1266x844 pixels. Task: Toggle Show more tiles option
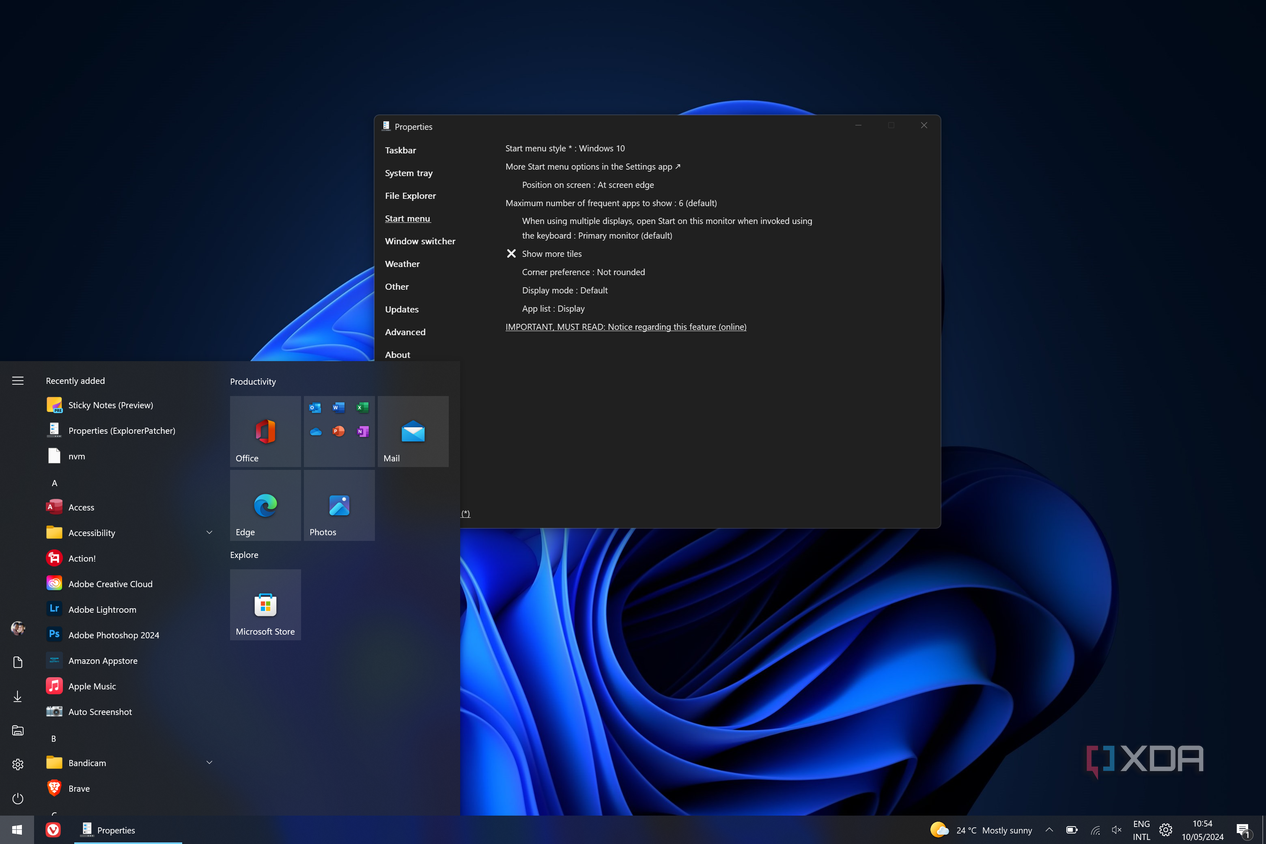click(544, 254)
